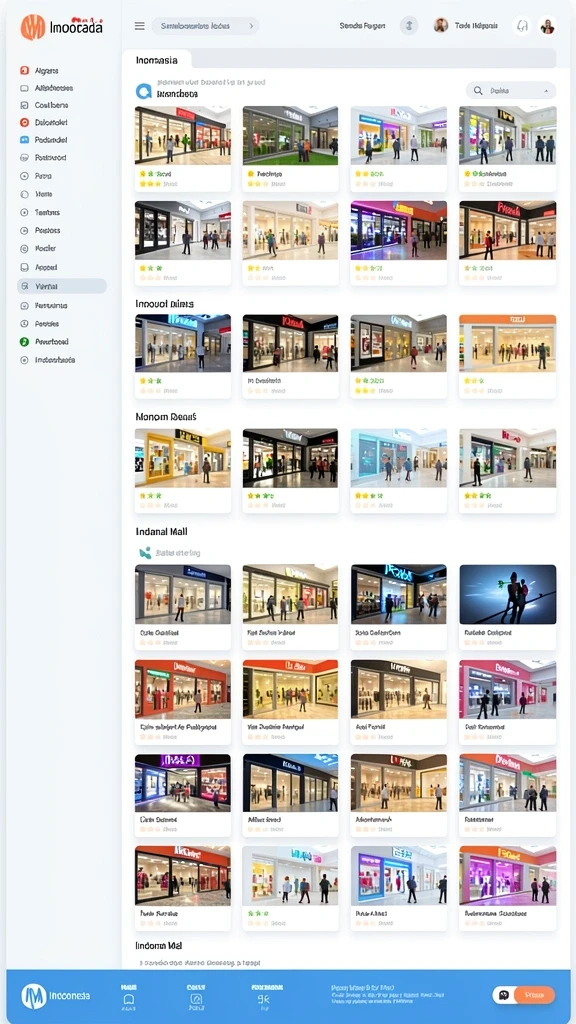Expand the header breadcrumb chevron

pos(251,26)
